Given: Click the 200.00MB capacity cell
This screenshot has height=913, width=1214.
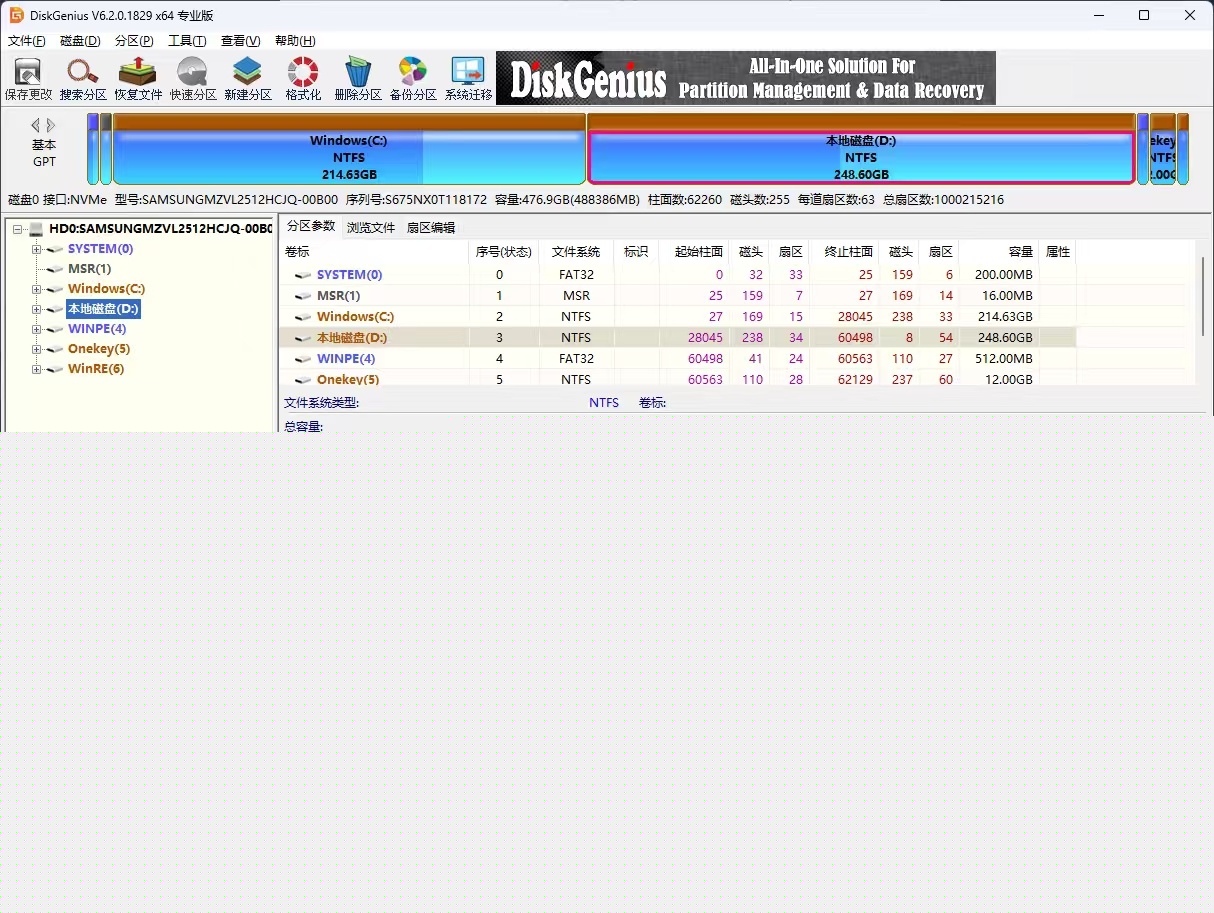Looking at the screenshot, I should coord(1004,275).
